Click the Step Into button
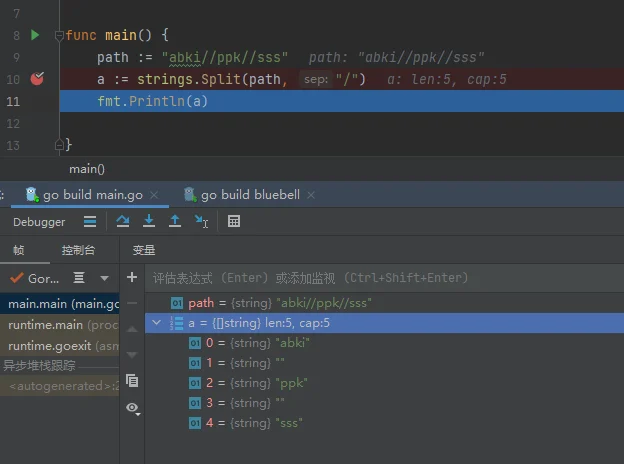The image size is (624, 464). (x=149, y=221)
